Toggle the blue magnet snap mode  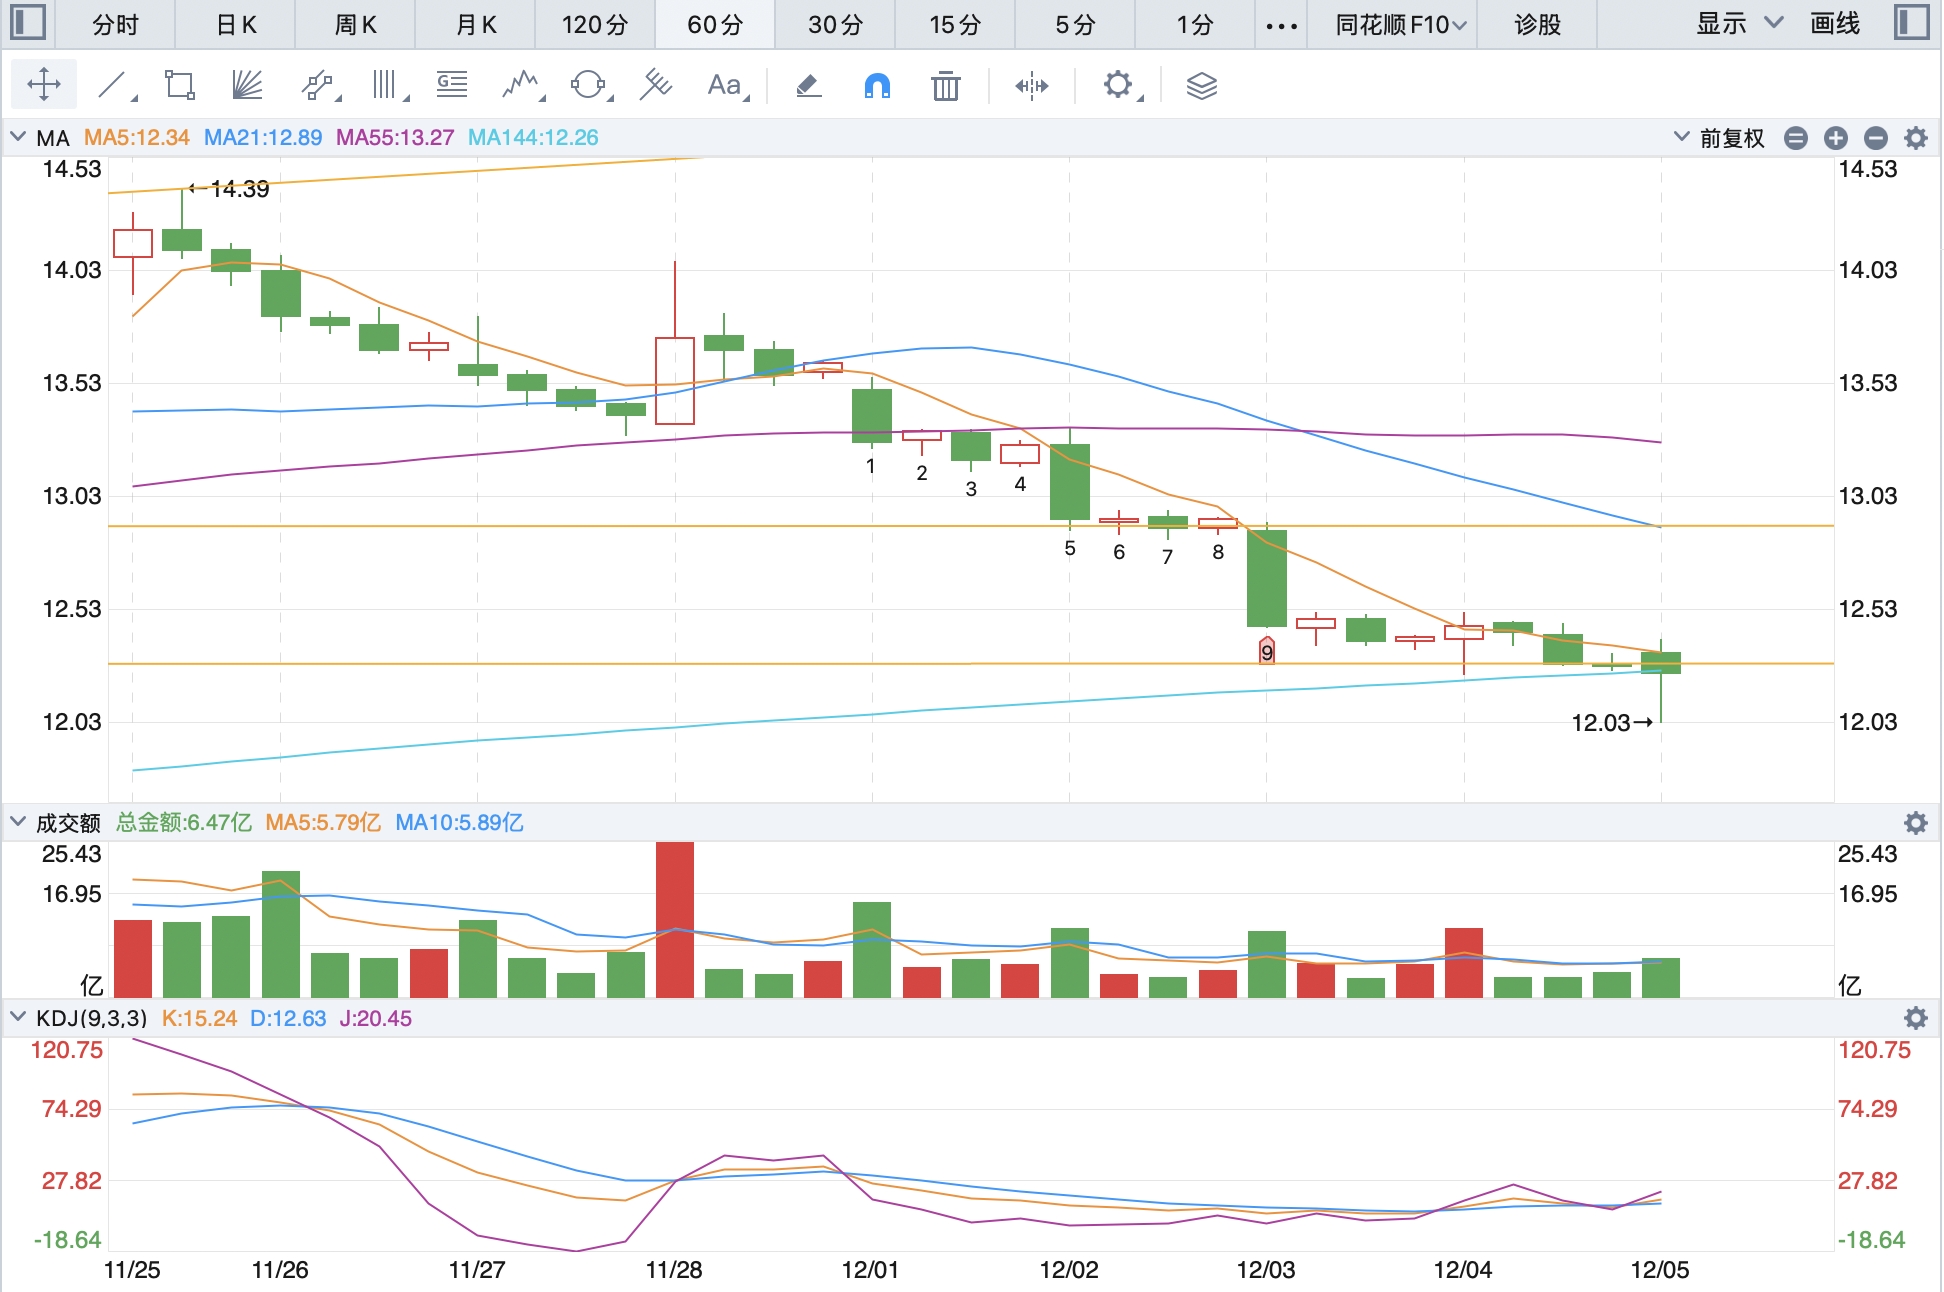877,86
